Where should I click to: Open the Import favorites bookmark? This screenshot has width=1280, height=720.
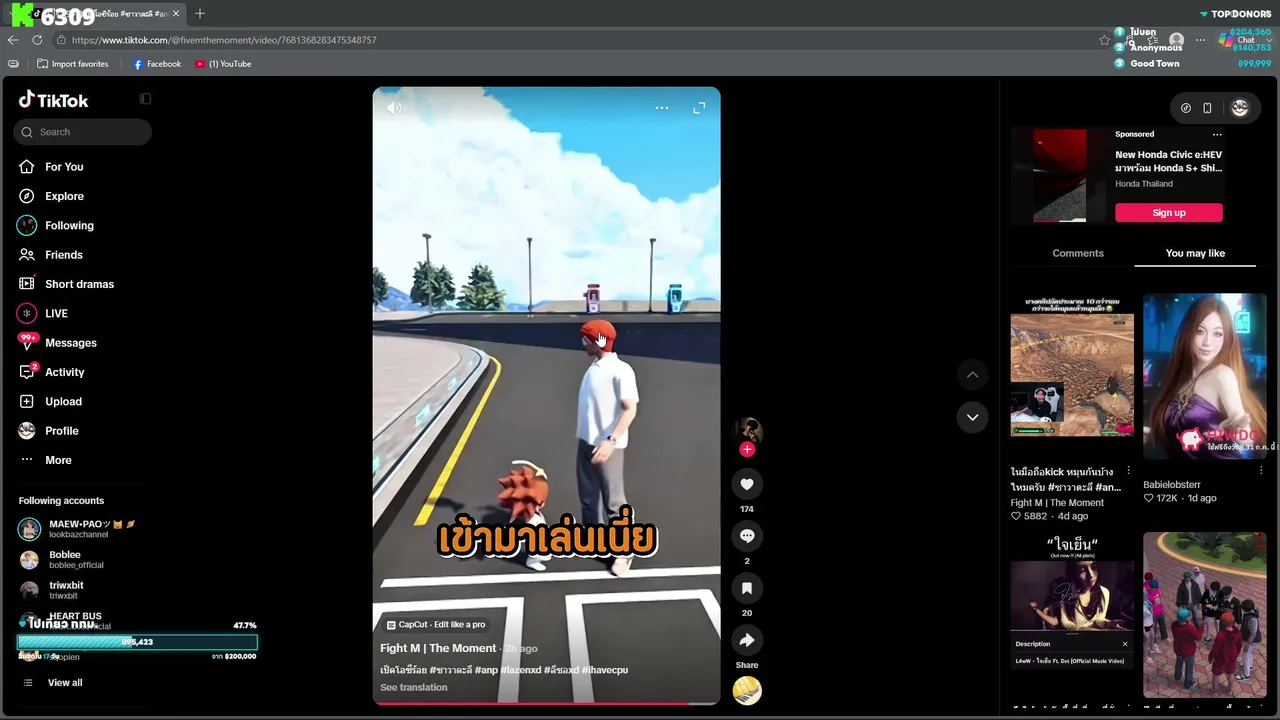pos(73,64)
